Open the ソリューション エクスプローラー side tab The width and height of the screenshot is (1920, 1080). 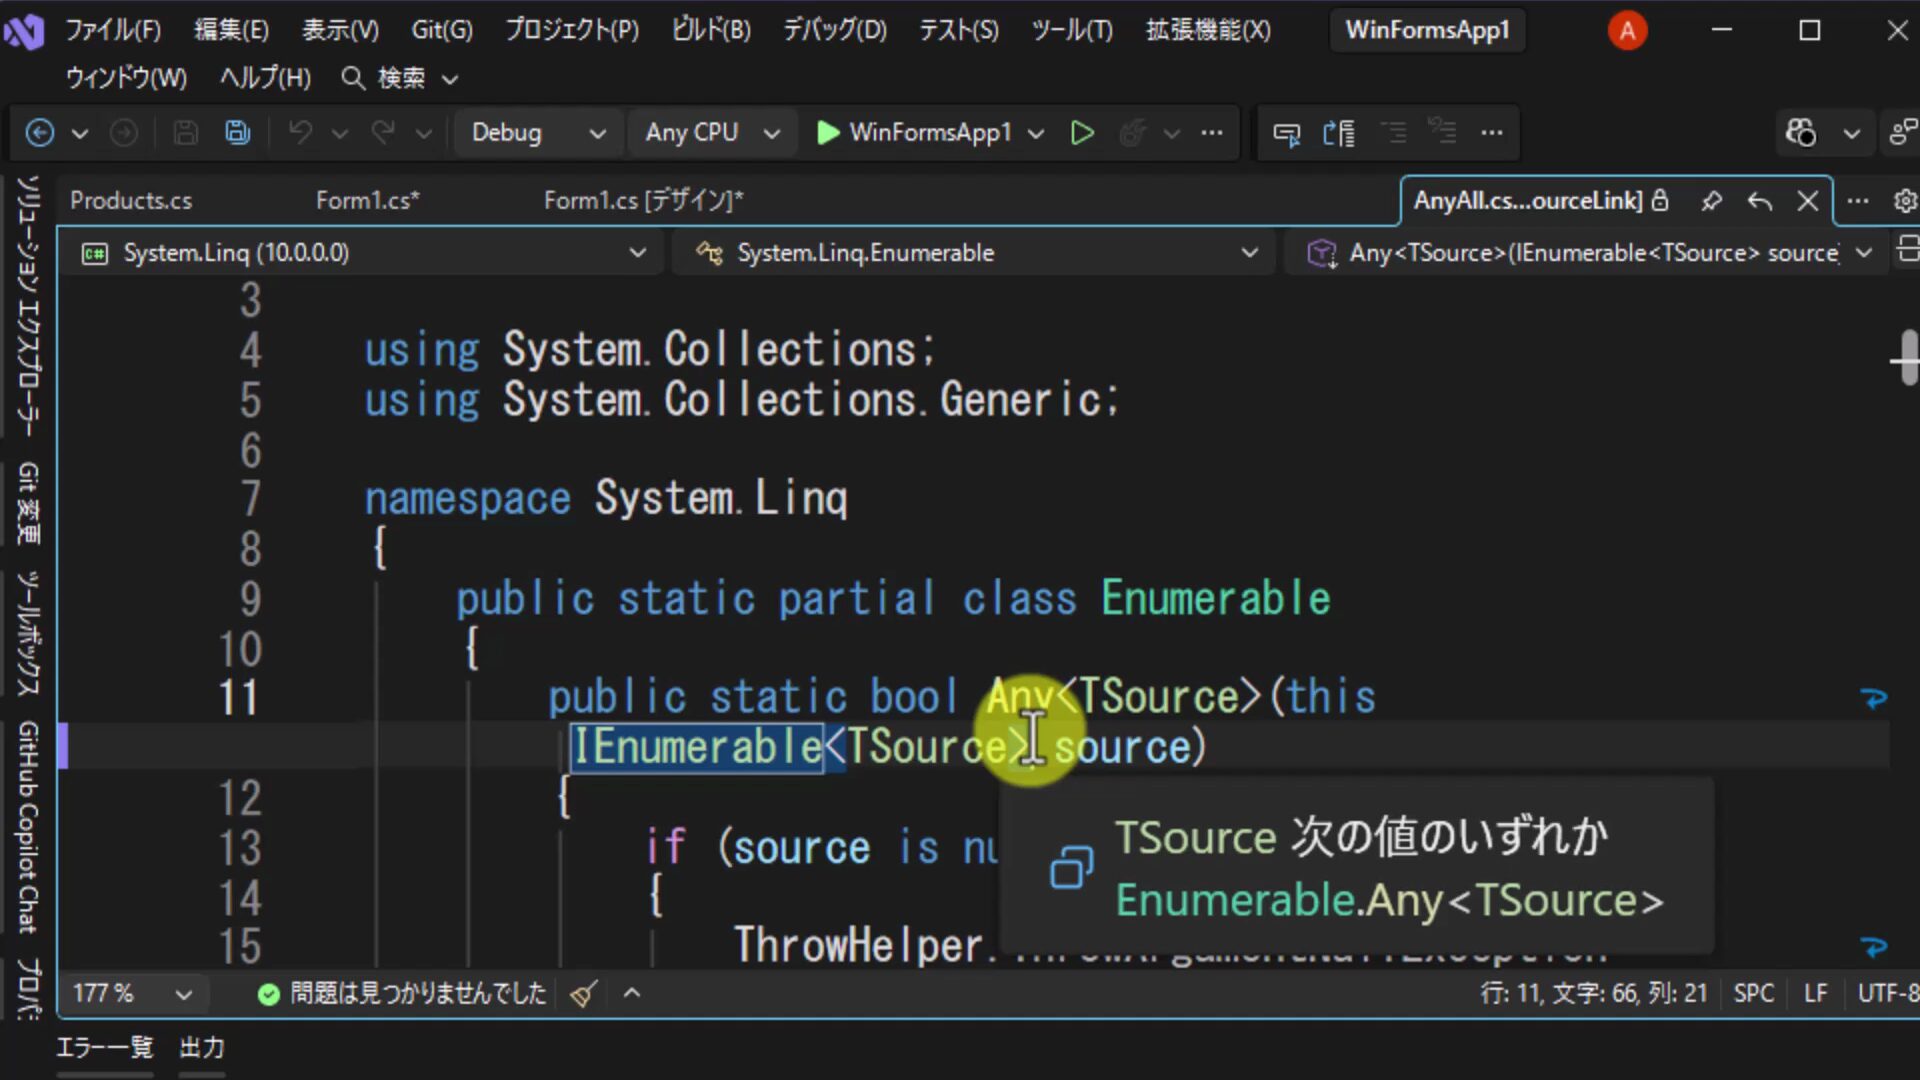[28, 306]
